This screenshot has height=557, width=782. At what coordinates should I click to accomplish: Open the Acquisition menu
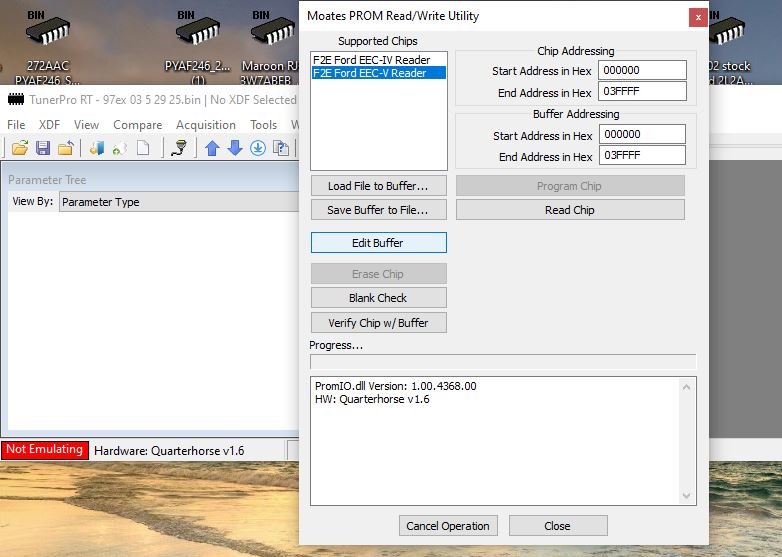206,125
